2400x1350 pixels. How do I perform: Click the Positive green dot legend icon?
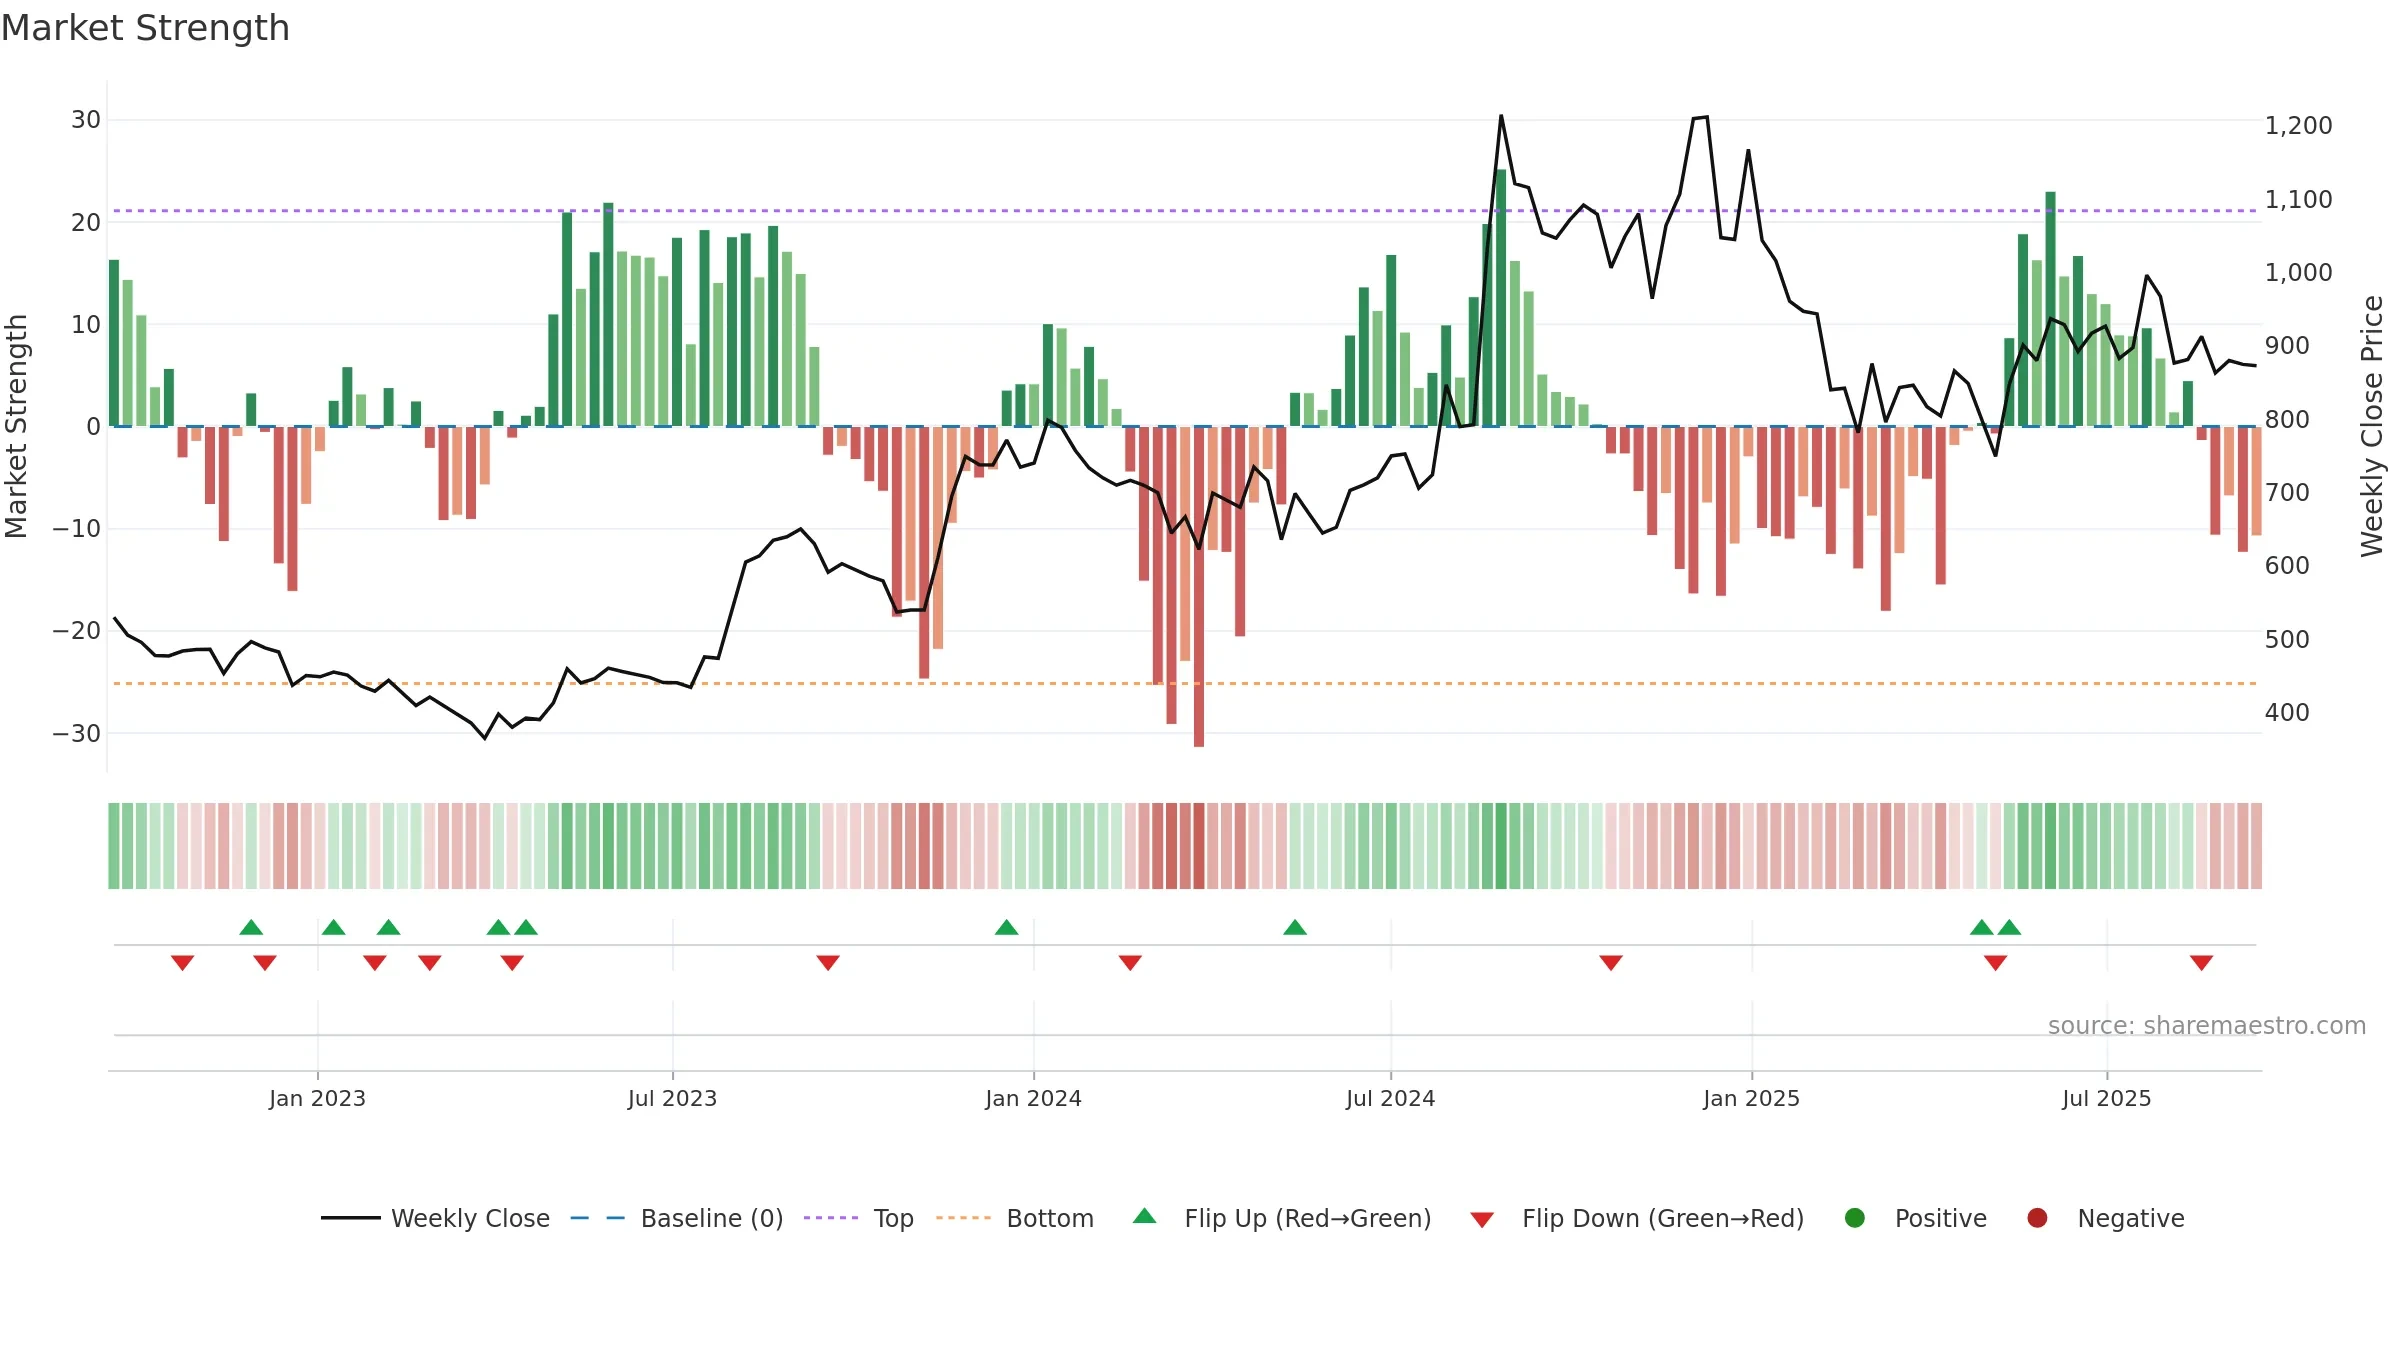click(1855, 1218)
